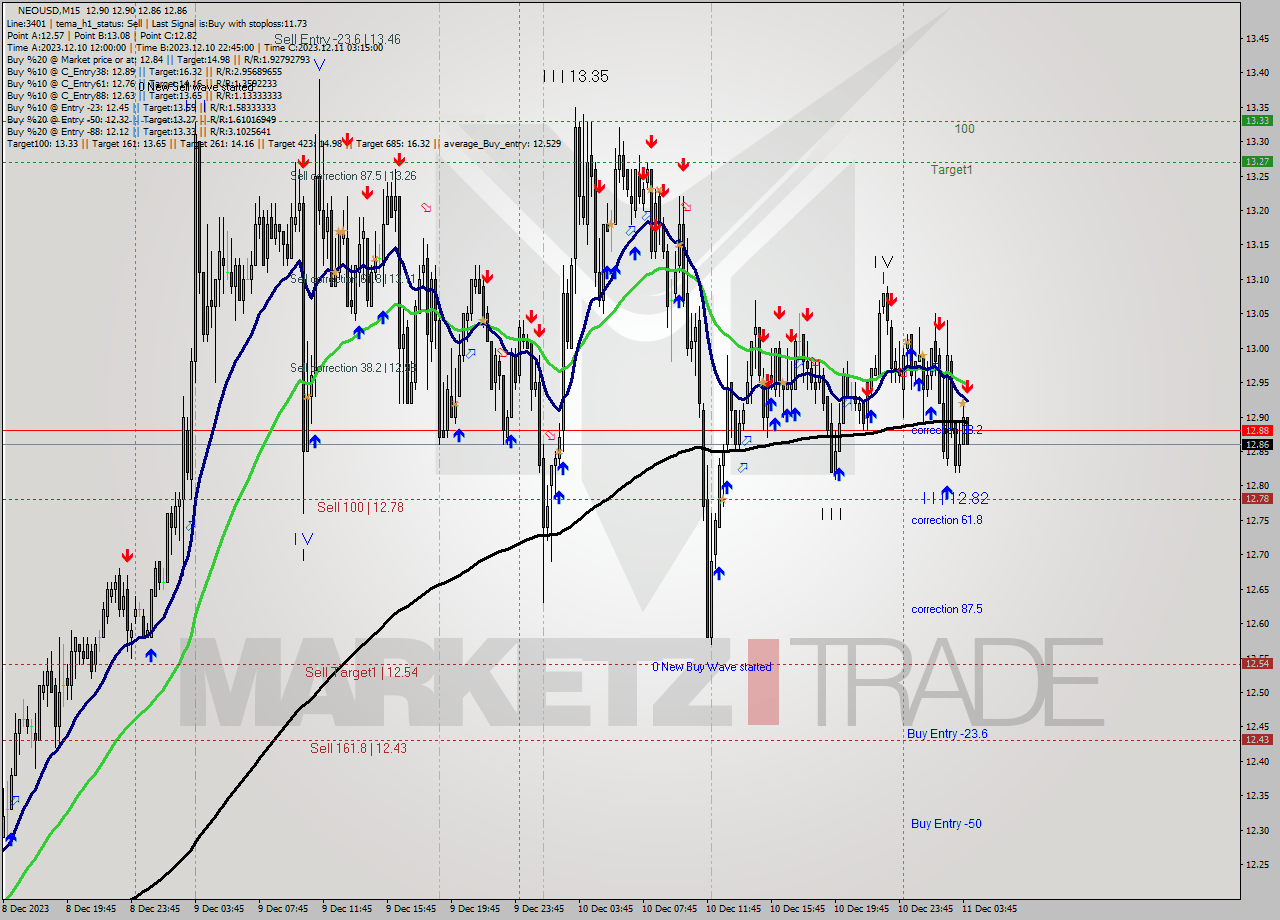
Task: Click the 'average_Buy_entry: 12.529' value
Action: (502, 143)
